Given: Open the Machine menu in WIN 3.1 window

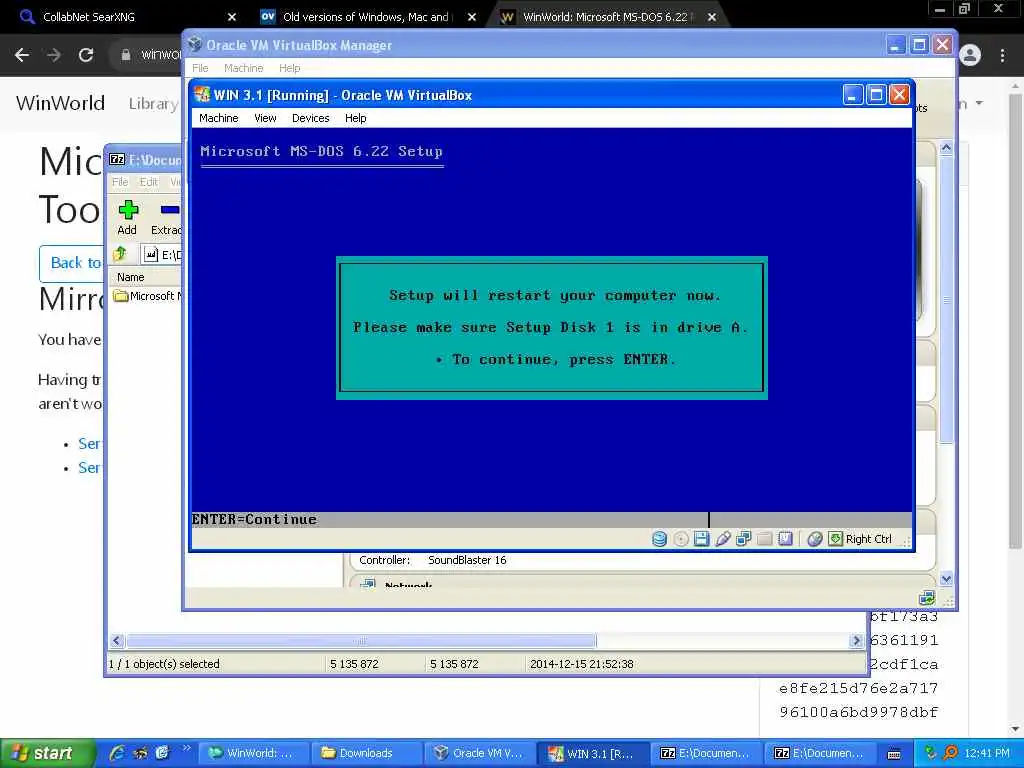Looking at the screenshot, I should point(218,118).
